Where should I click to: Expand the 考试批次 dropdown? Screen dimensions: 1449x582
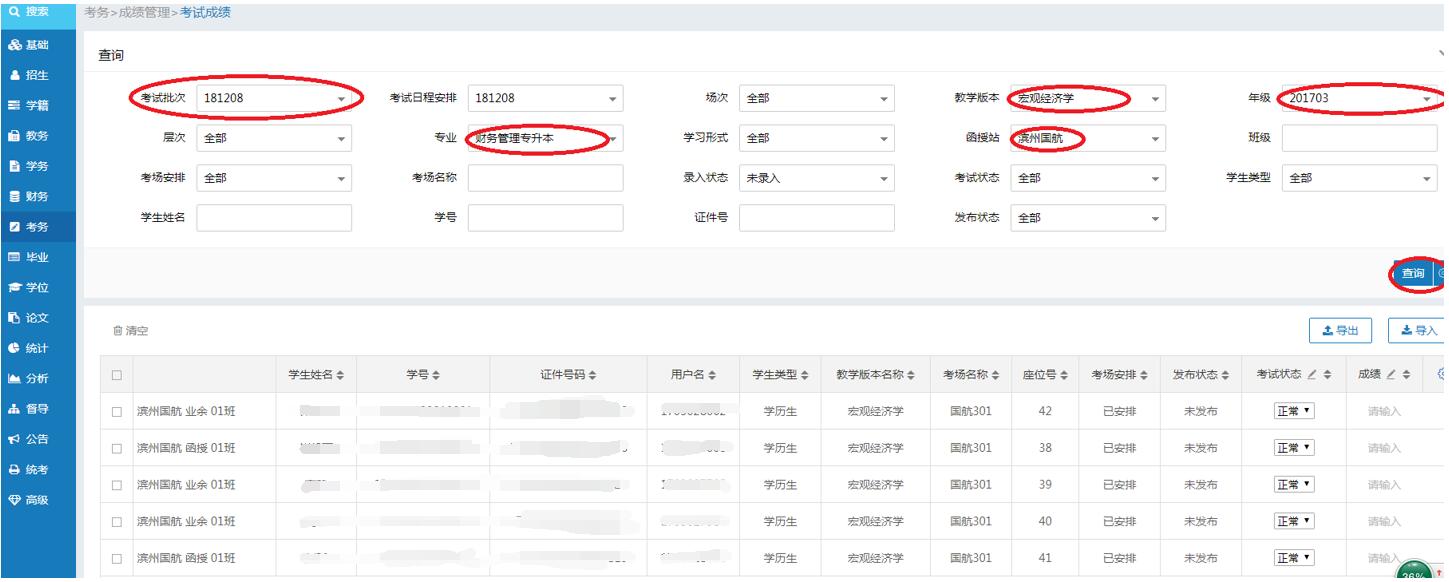point(274,98)
